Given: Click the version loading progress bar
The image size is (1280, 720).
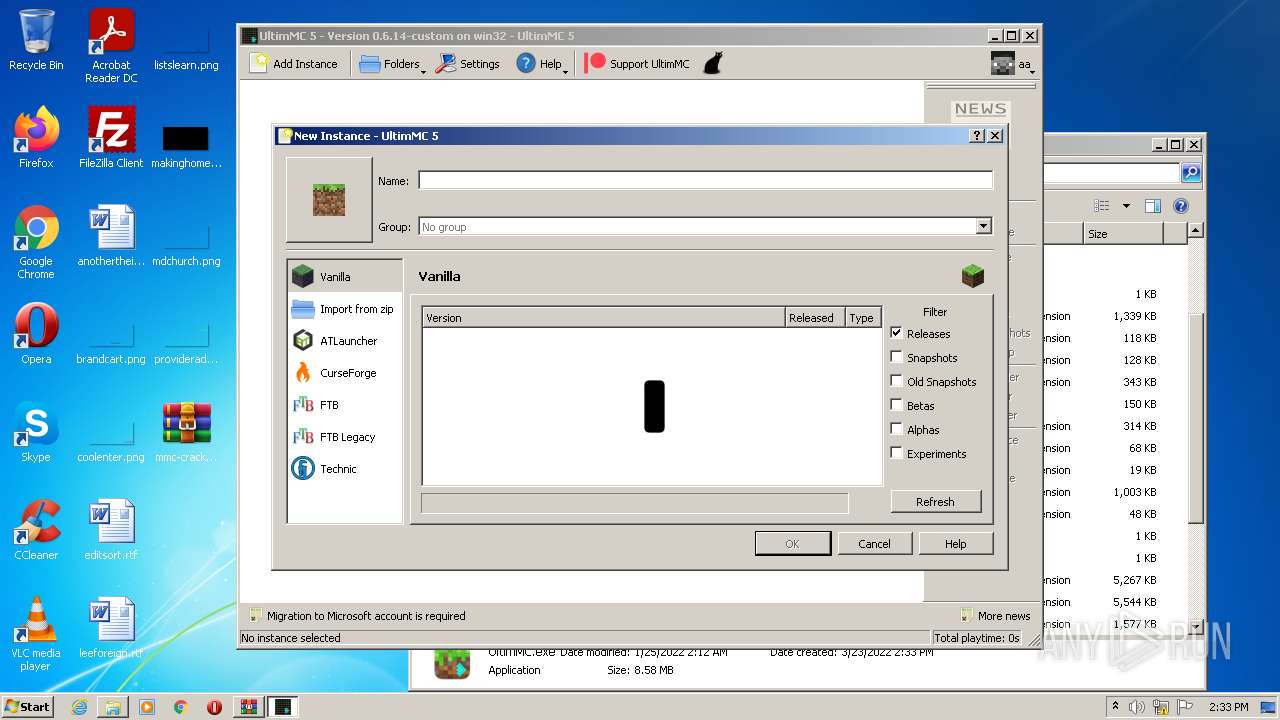Looking at the screenshot, I should point(635,503).
